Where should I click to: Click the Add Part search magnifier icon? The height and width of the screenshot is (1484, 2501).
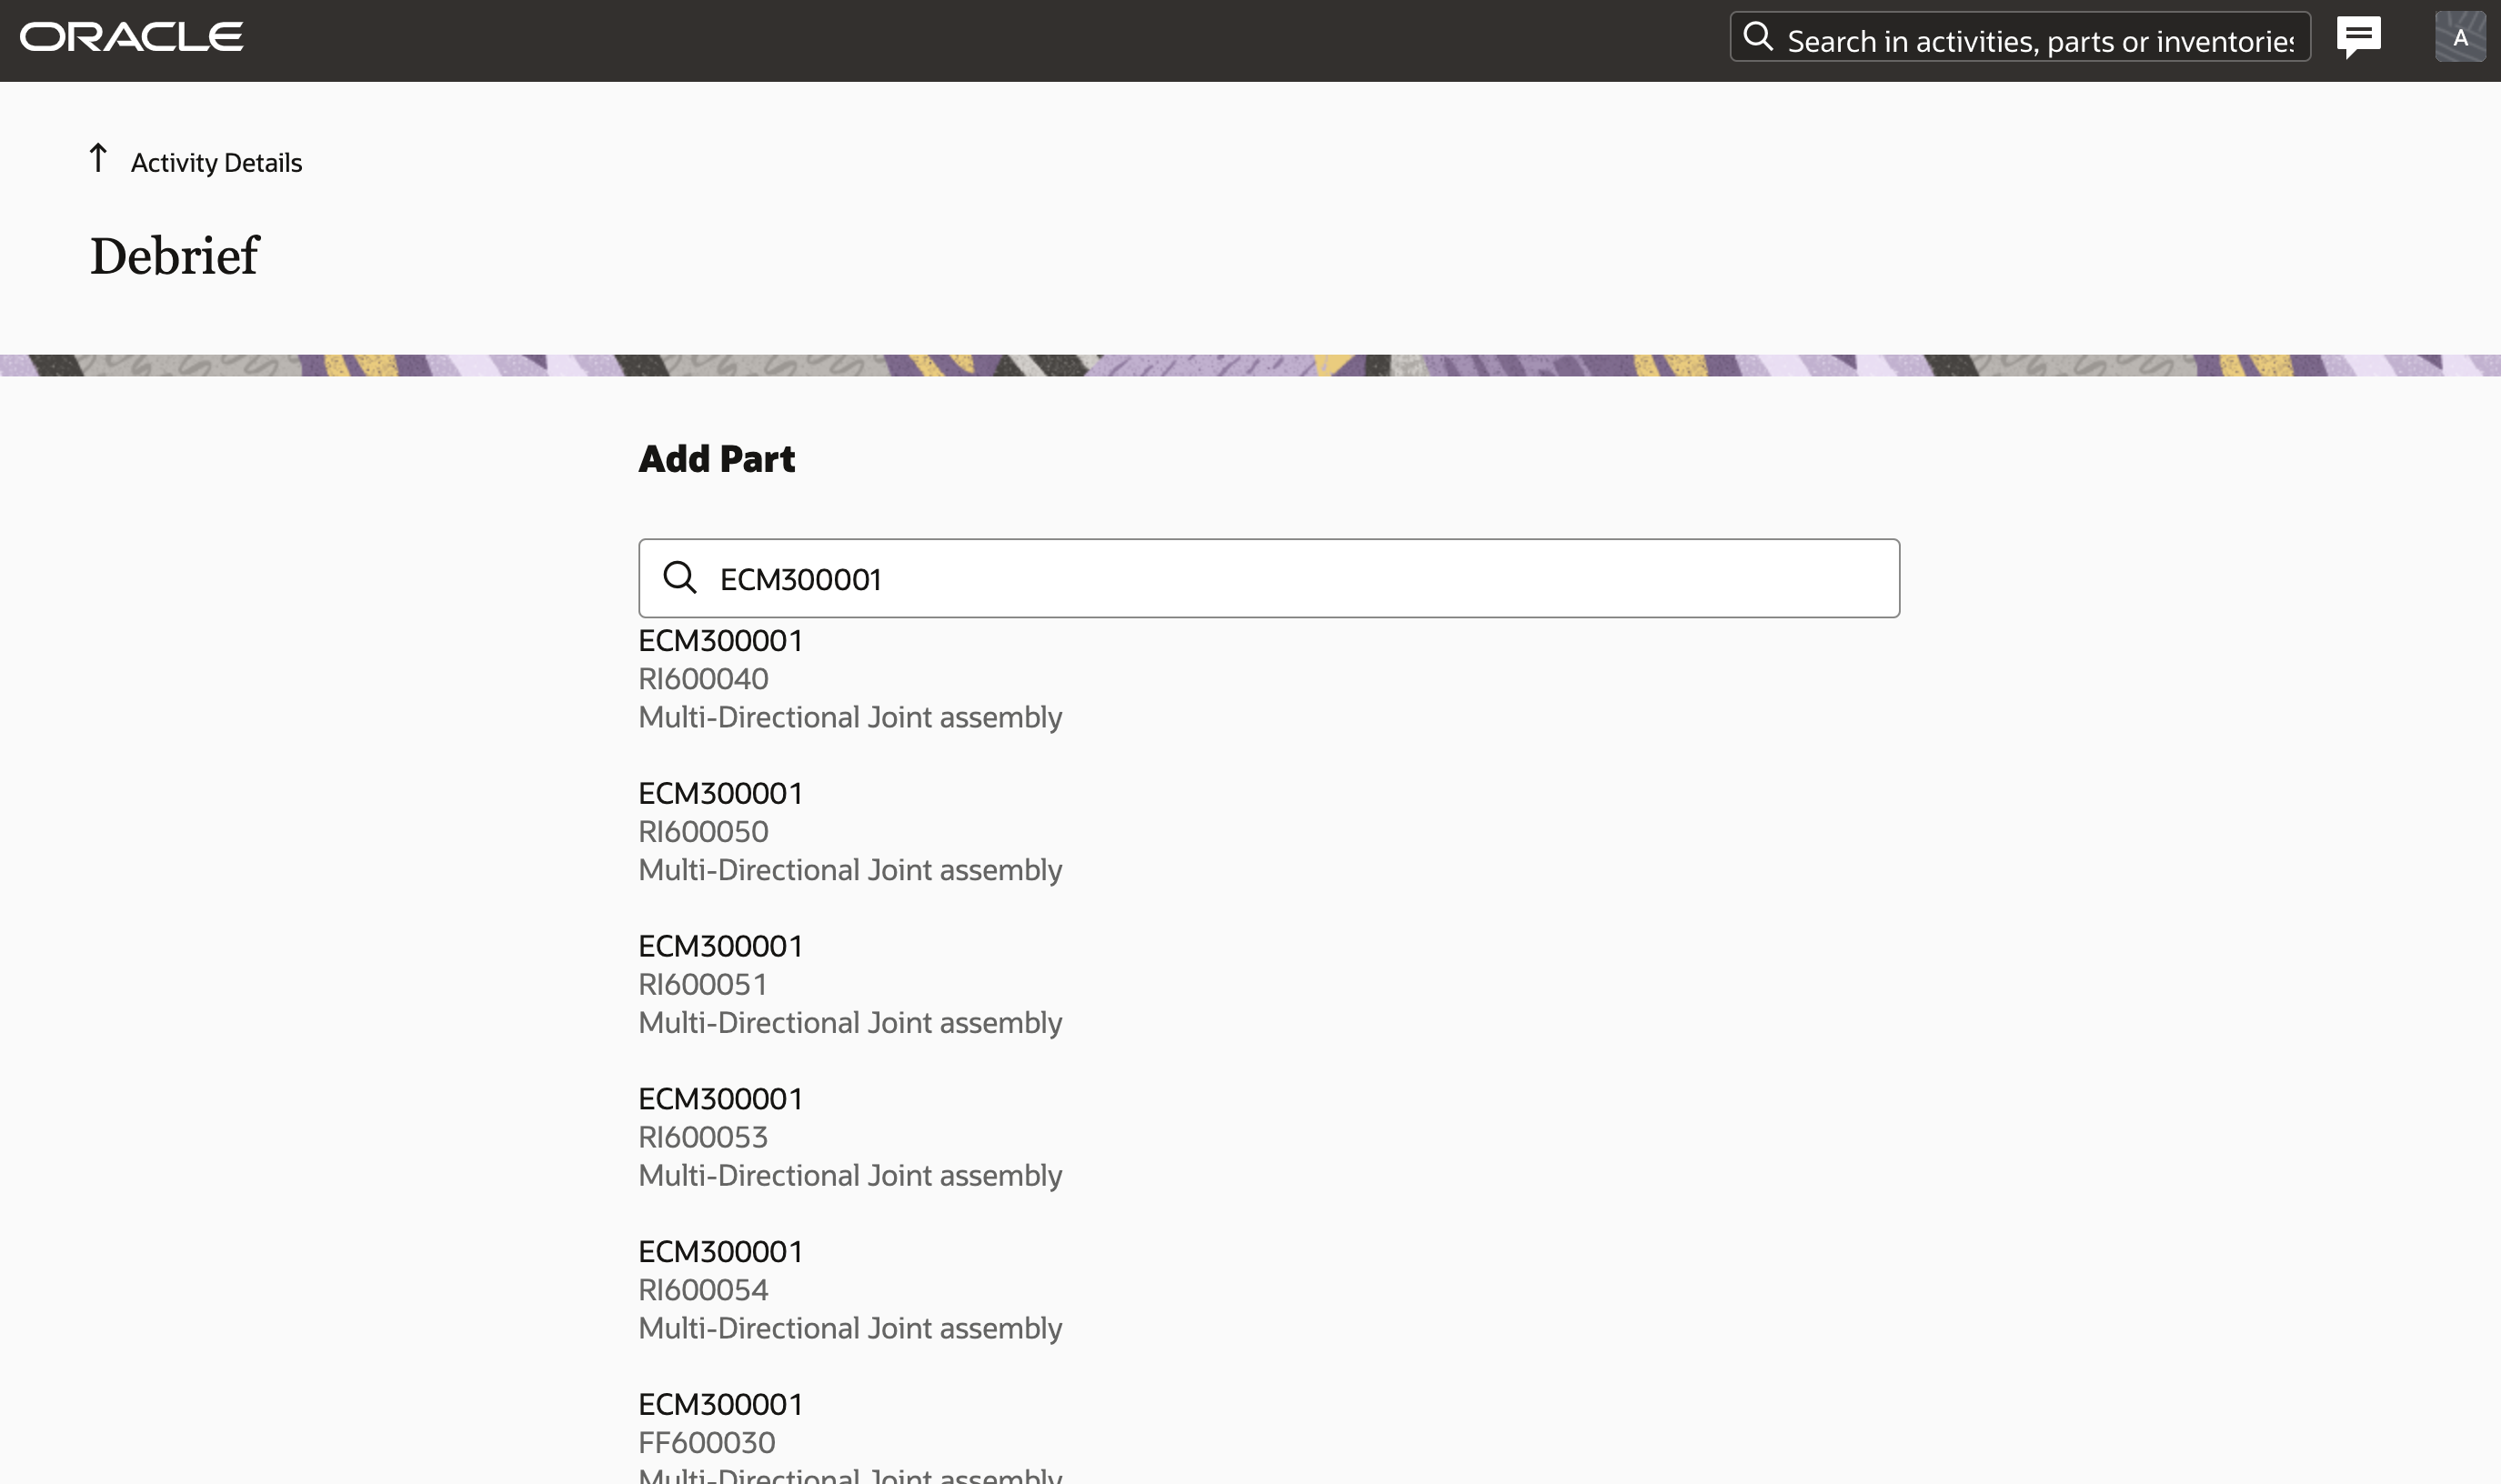coord(680,578)
